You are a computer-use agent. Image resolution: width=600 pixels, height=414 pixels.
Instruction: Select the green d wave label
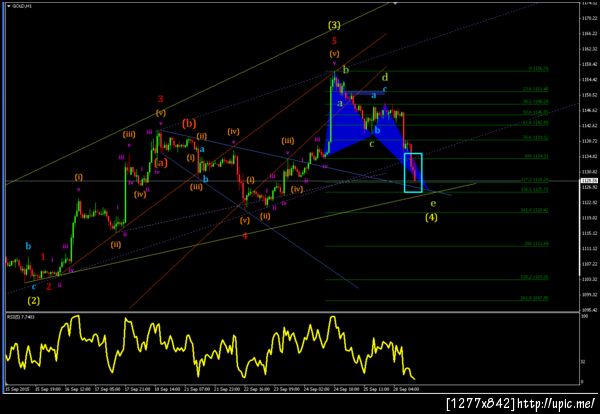(385, 77)
